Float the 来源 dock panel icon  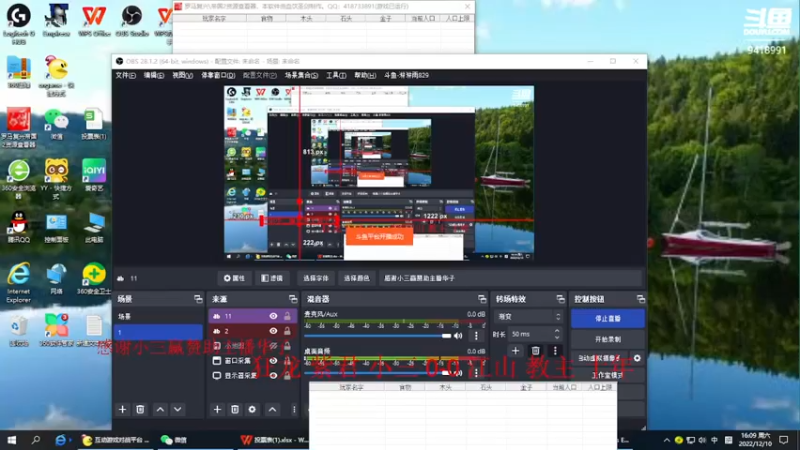point(293,299)
